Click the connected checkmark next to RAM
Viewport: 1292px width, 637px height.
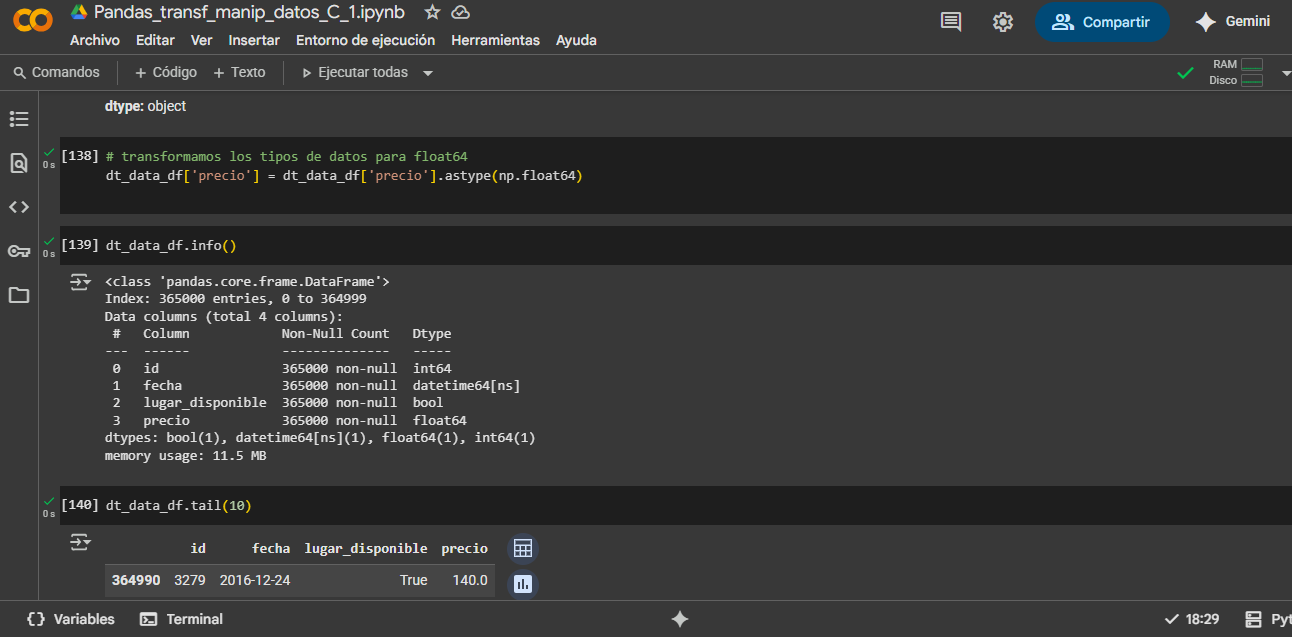click(1186, 72)
